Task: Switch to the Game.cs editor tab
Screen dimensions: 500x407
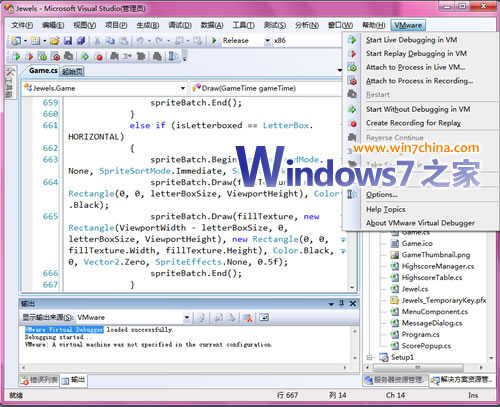Action: (43, 70)
